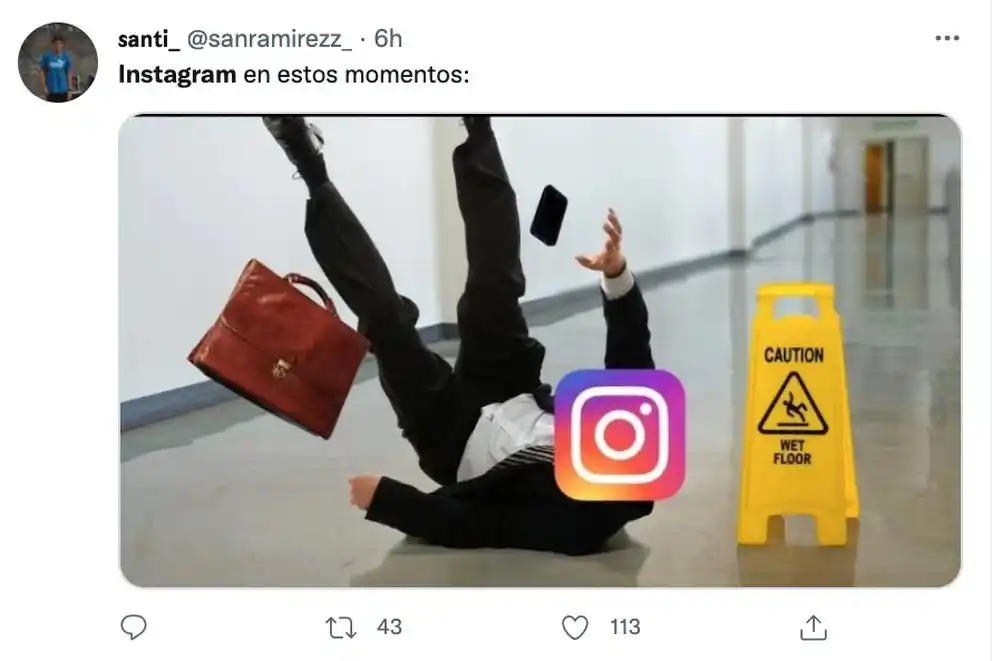The width and height of the screenshot is (992, 661).
Task: Click the falling black phone in the image
Action: (x=548, y=214)
